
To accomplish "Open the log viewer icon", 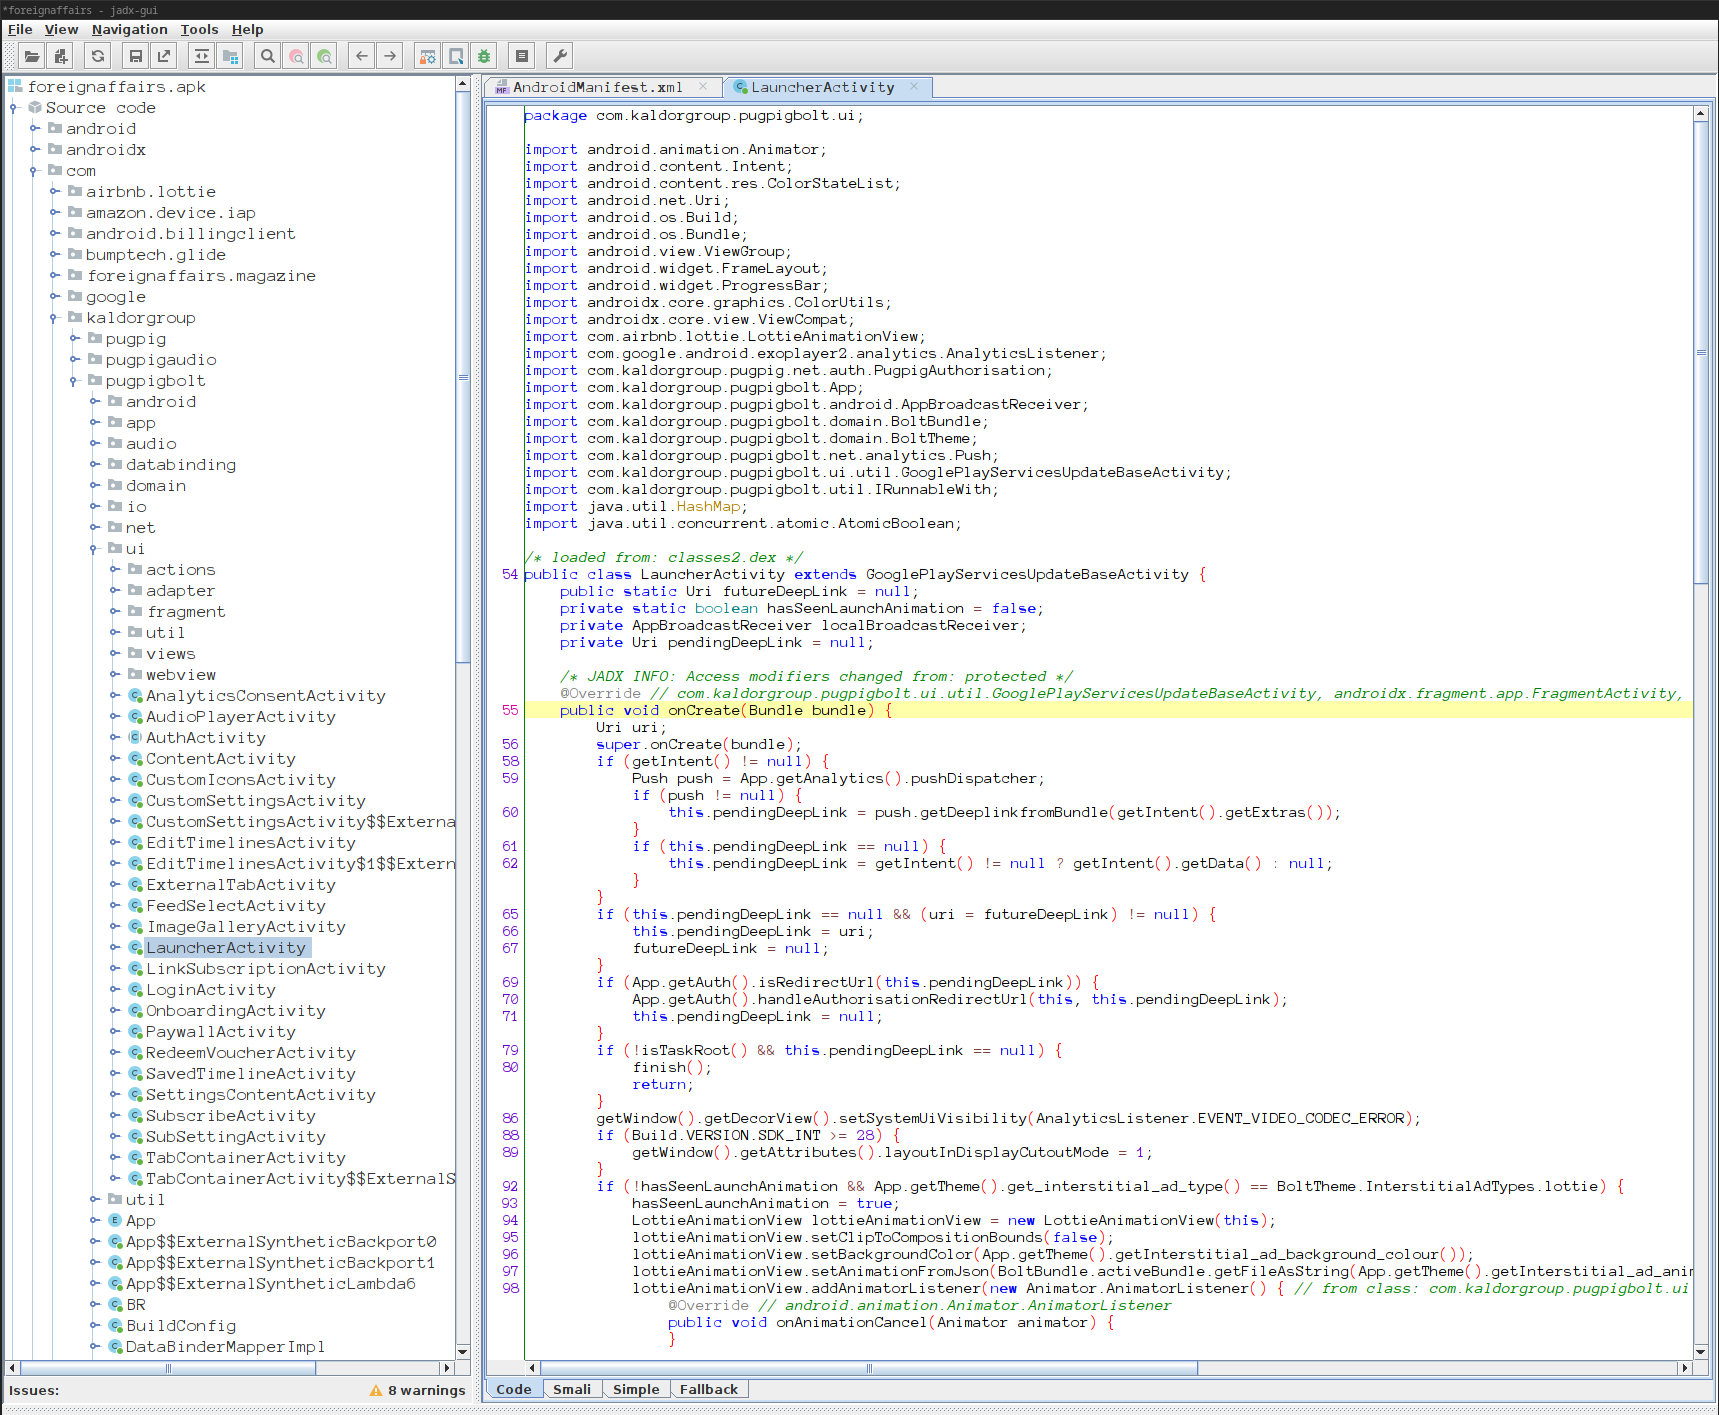I will point(521,55).
